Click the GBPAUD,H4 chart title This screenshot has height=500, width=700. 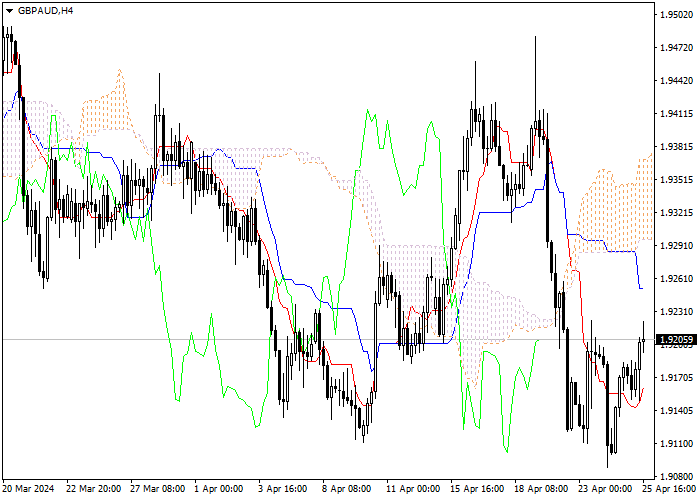[46, 11]
